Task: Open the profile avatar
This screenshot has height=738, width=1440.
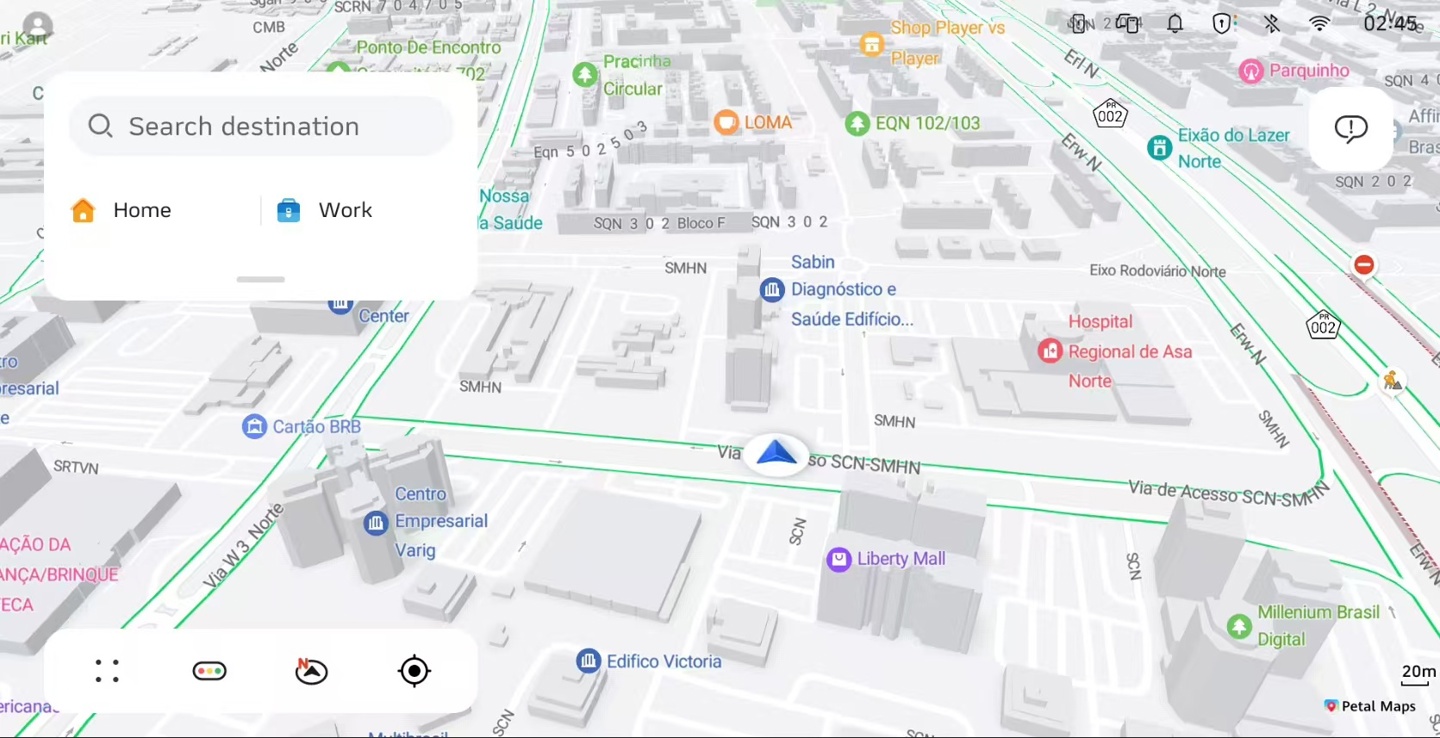Action: [x=37, y=26]
